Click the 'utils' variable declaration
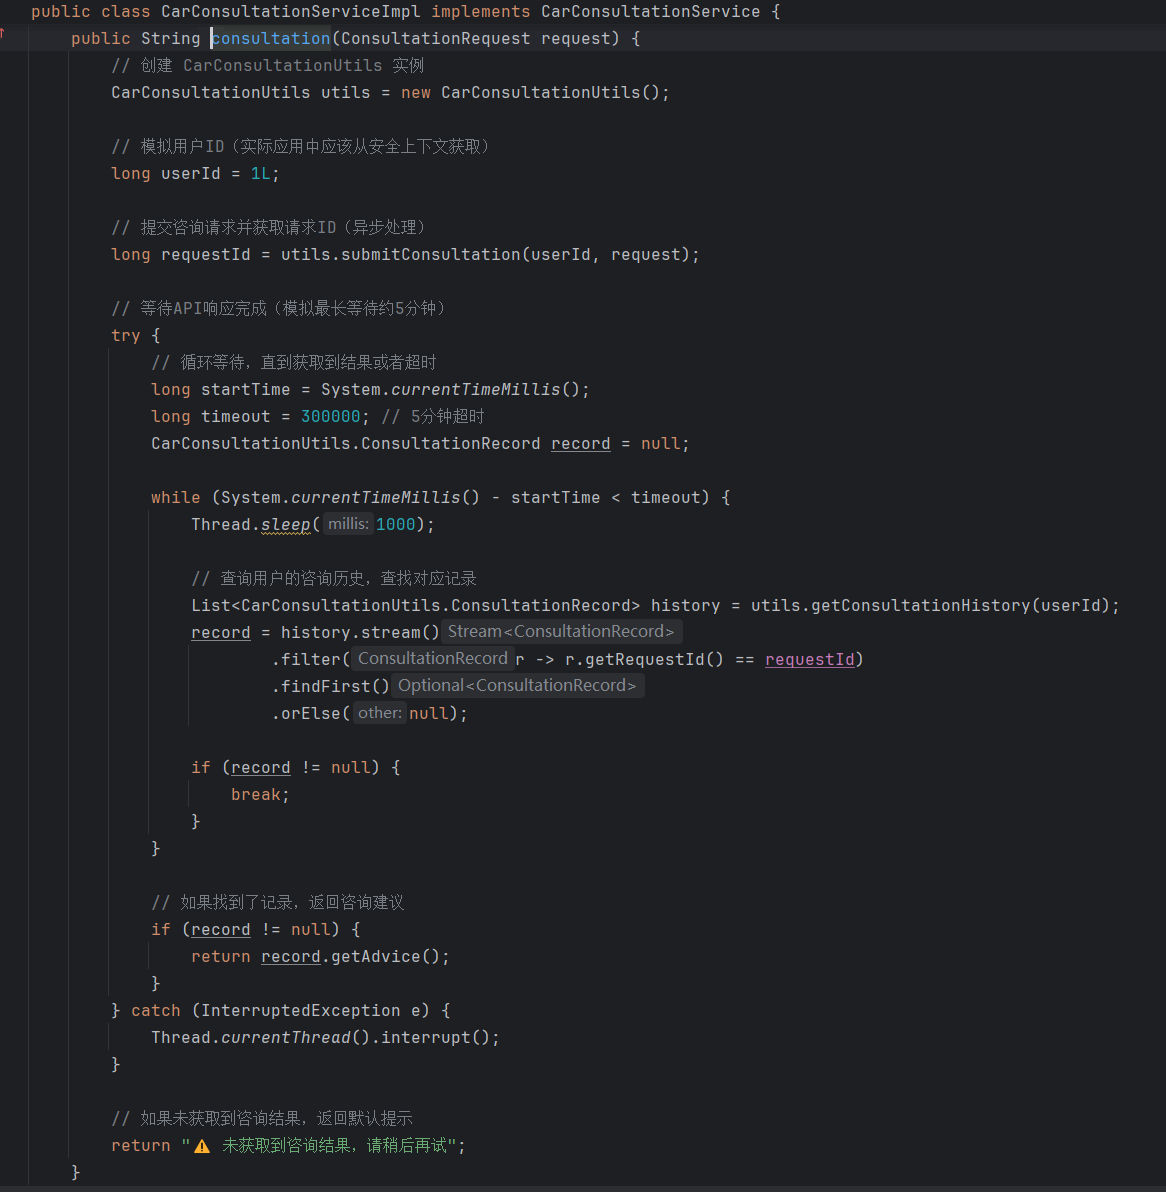The width and height of the screenshot is (1166, 1192). pyautogui.click(x=345, y=92)
